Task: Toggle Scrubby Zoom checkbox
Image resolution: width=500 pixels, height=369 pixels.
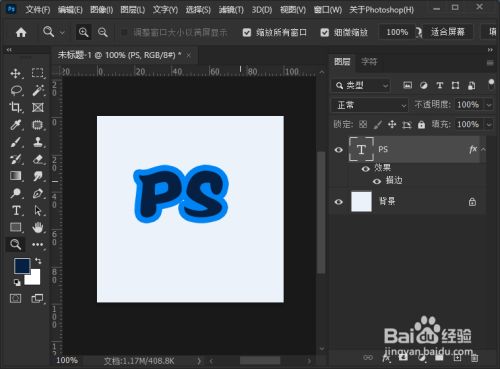Action: click(325, 32)
